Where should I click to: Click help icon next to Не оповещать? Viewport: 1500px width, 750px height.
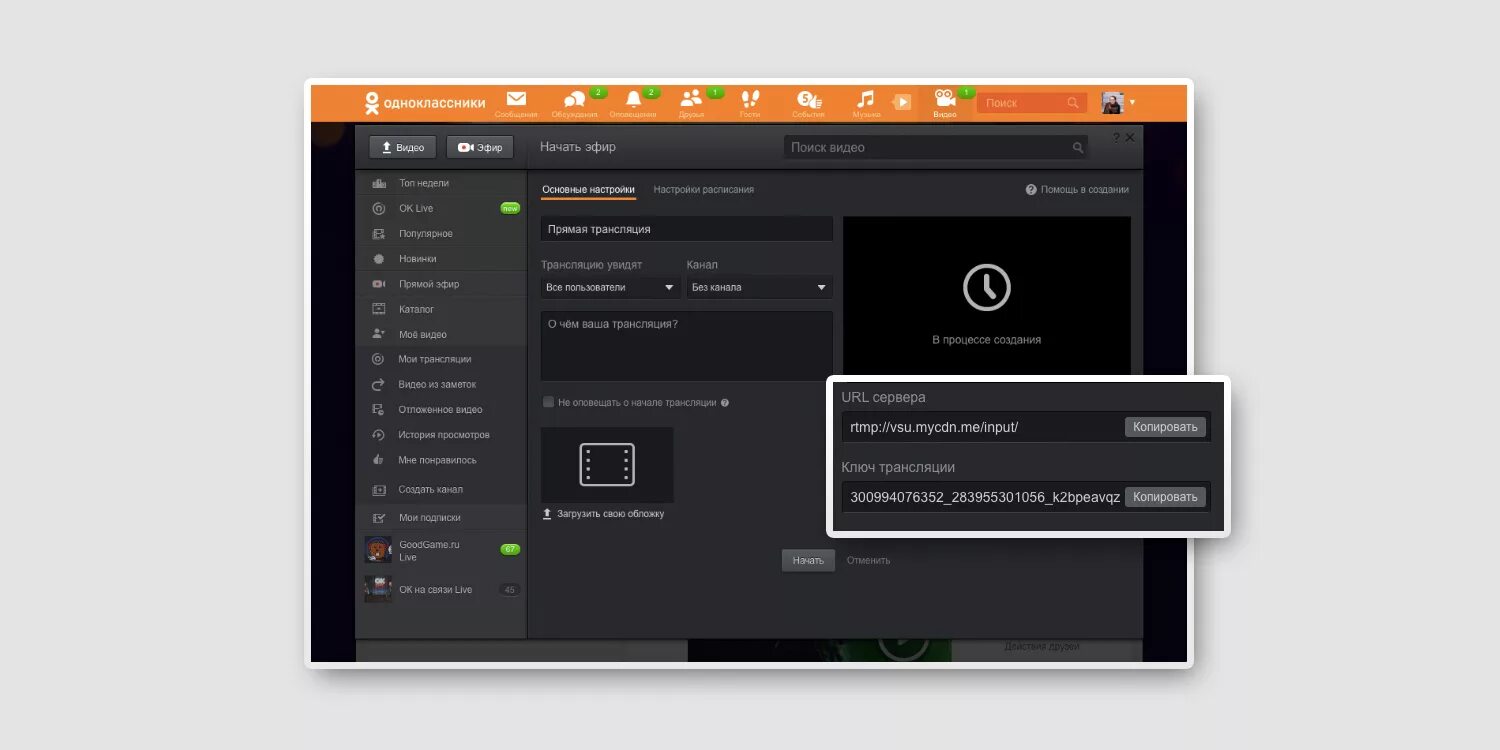tap(725, 403)
